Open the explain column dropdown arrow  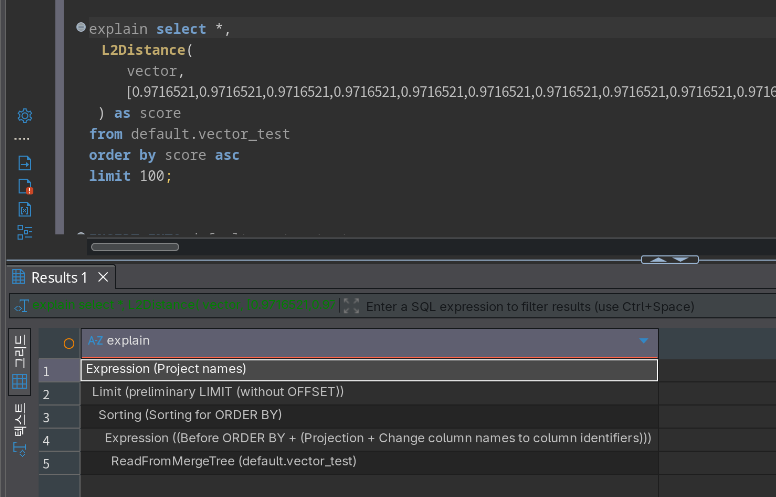click(643, 341)
